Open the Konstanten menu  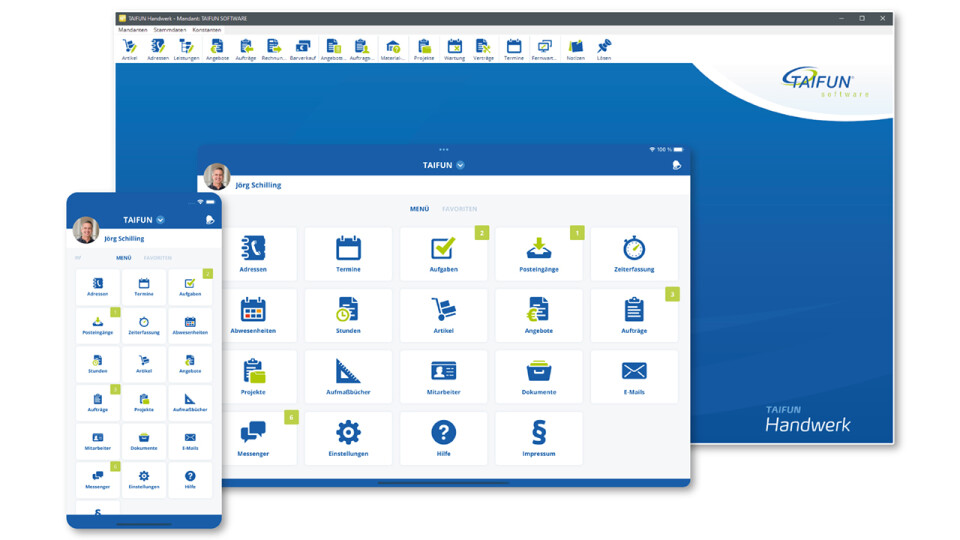[x=207, y=30]
